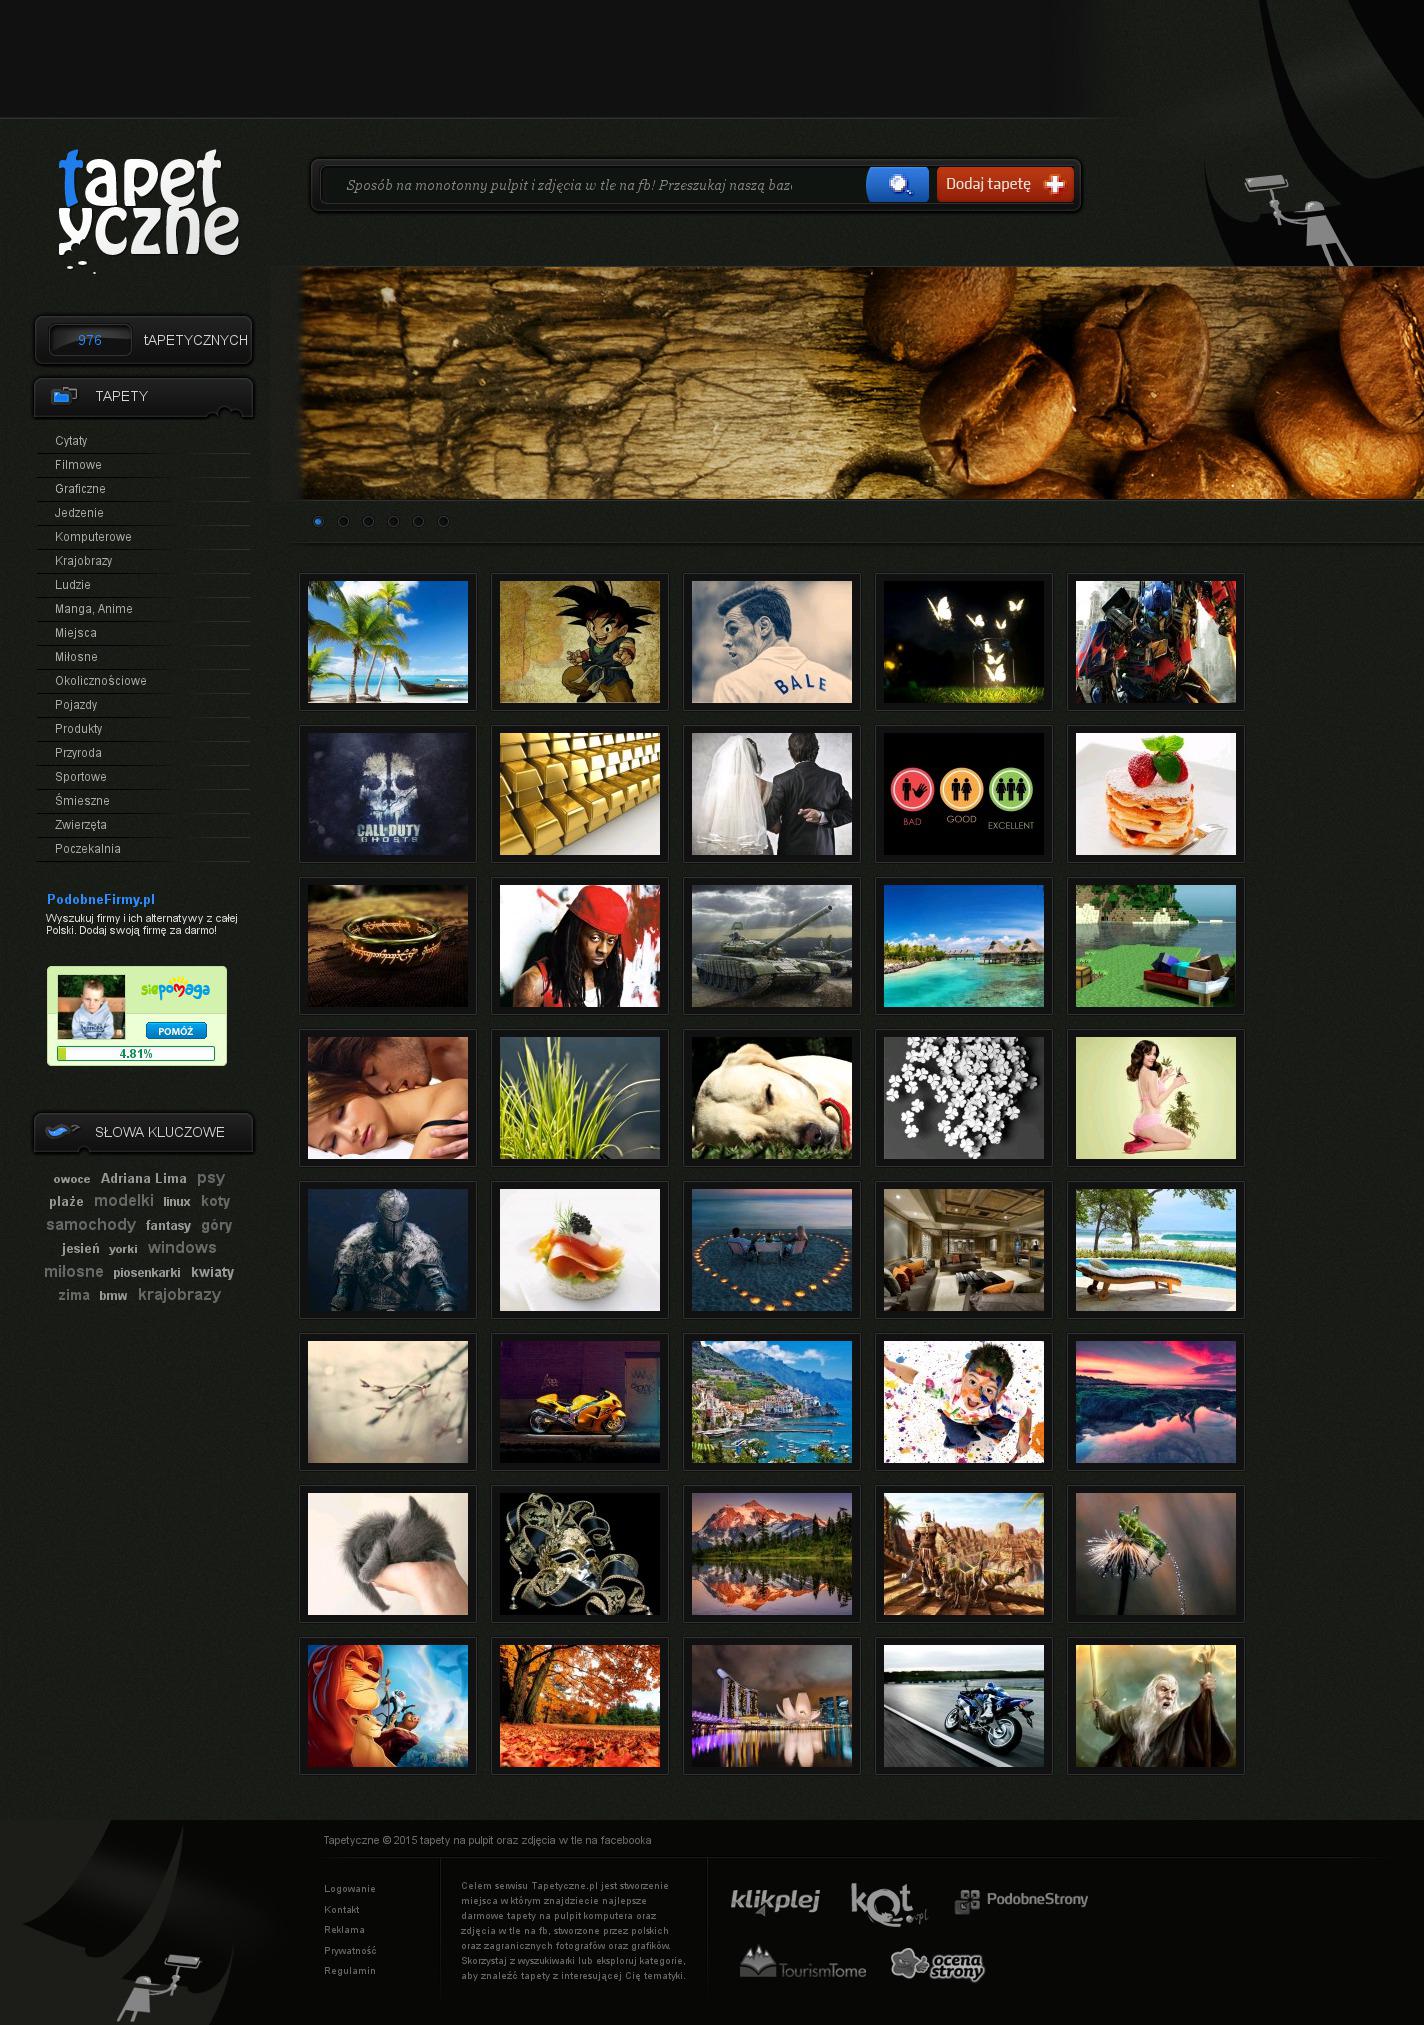The height and width of the screenshot is (2025, 1424).
Task: Open the klikplej partner logo
Action: [775, 1901]
